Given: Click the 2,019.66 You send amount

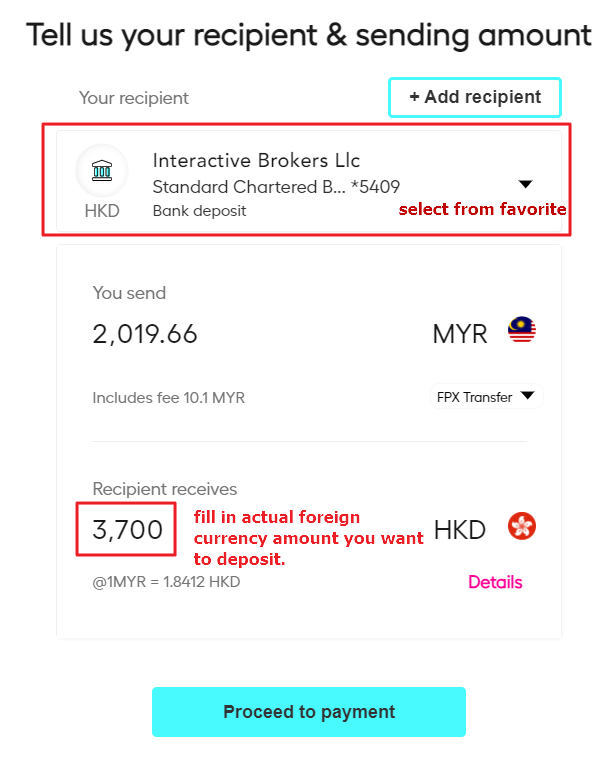Looking at the screenshot, I should point(145,334).
